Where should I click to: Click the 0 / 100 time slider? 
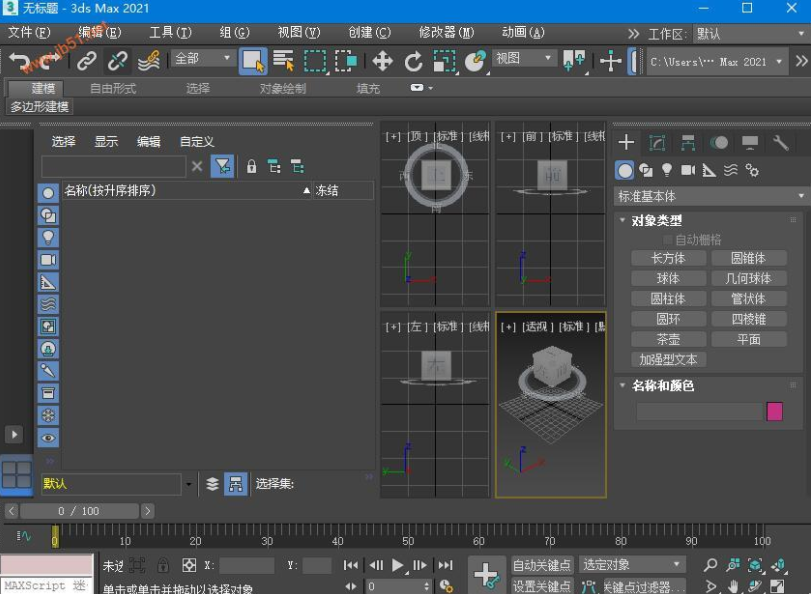click(79, 511)
